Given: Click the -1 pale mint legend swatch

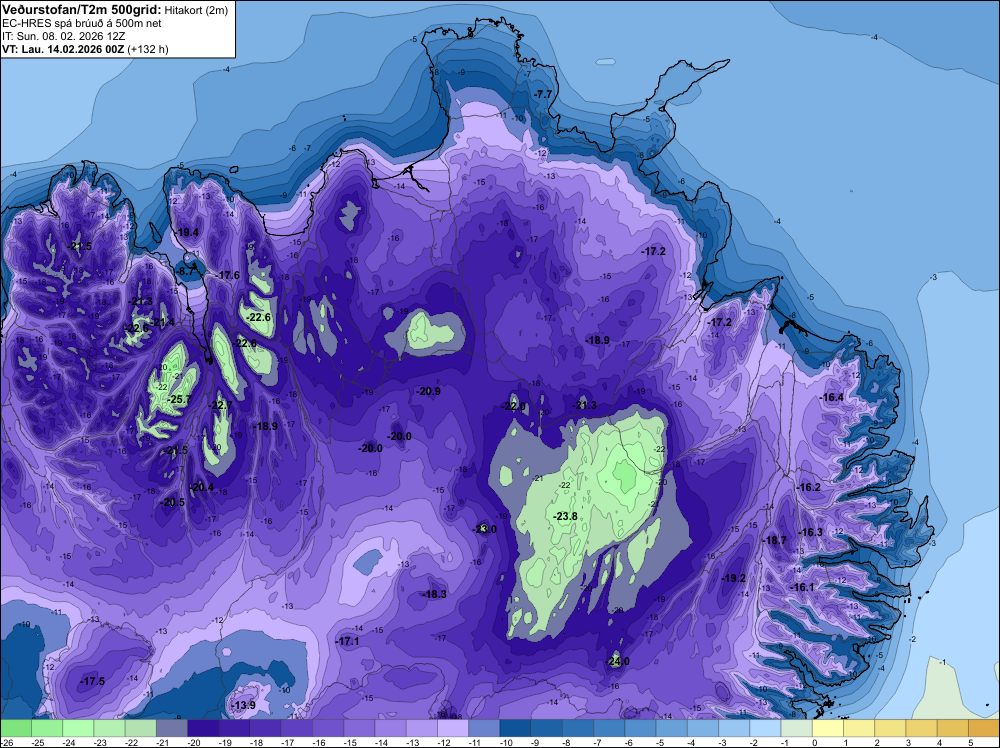Looking at the screenshot, I should (797, 728).
